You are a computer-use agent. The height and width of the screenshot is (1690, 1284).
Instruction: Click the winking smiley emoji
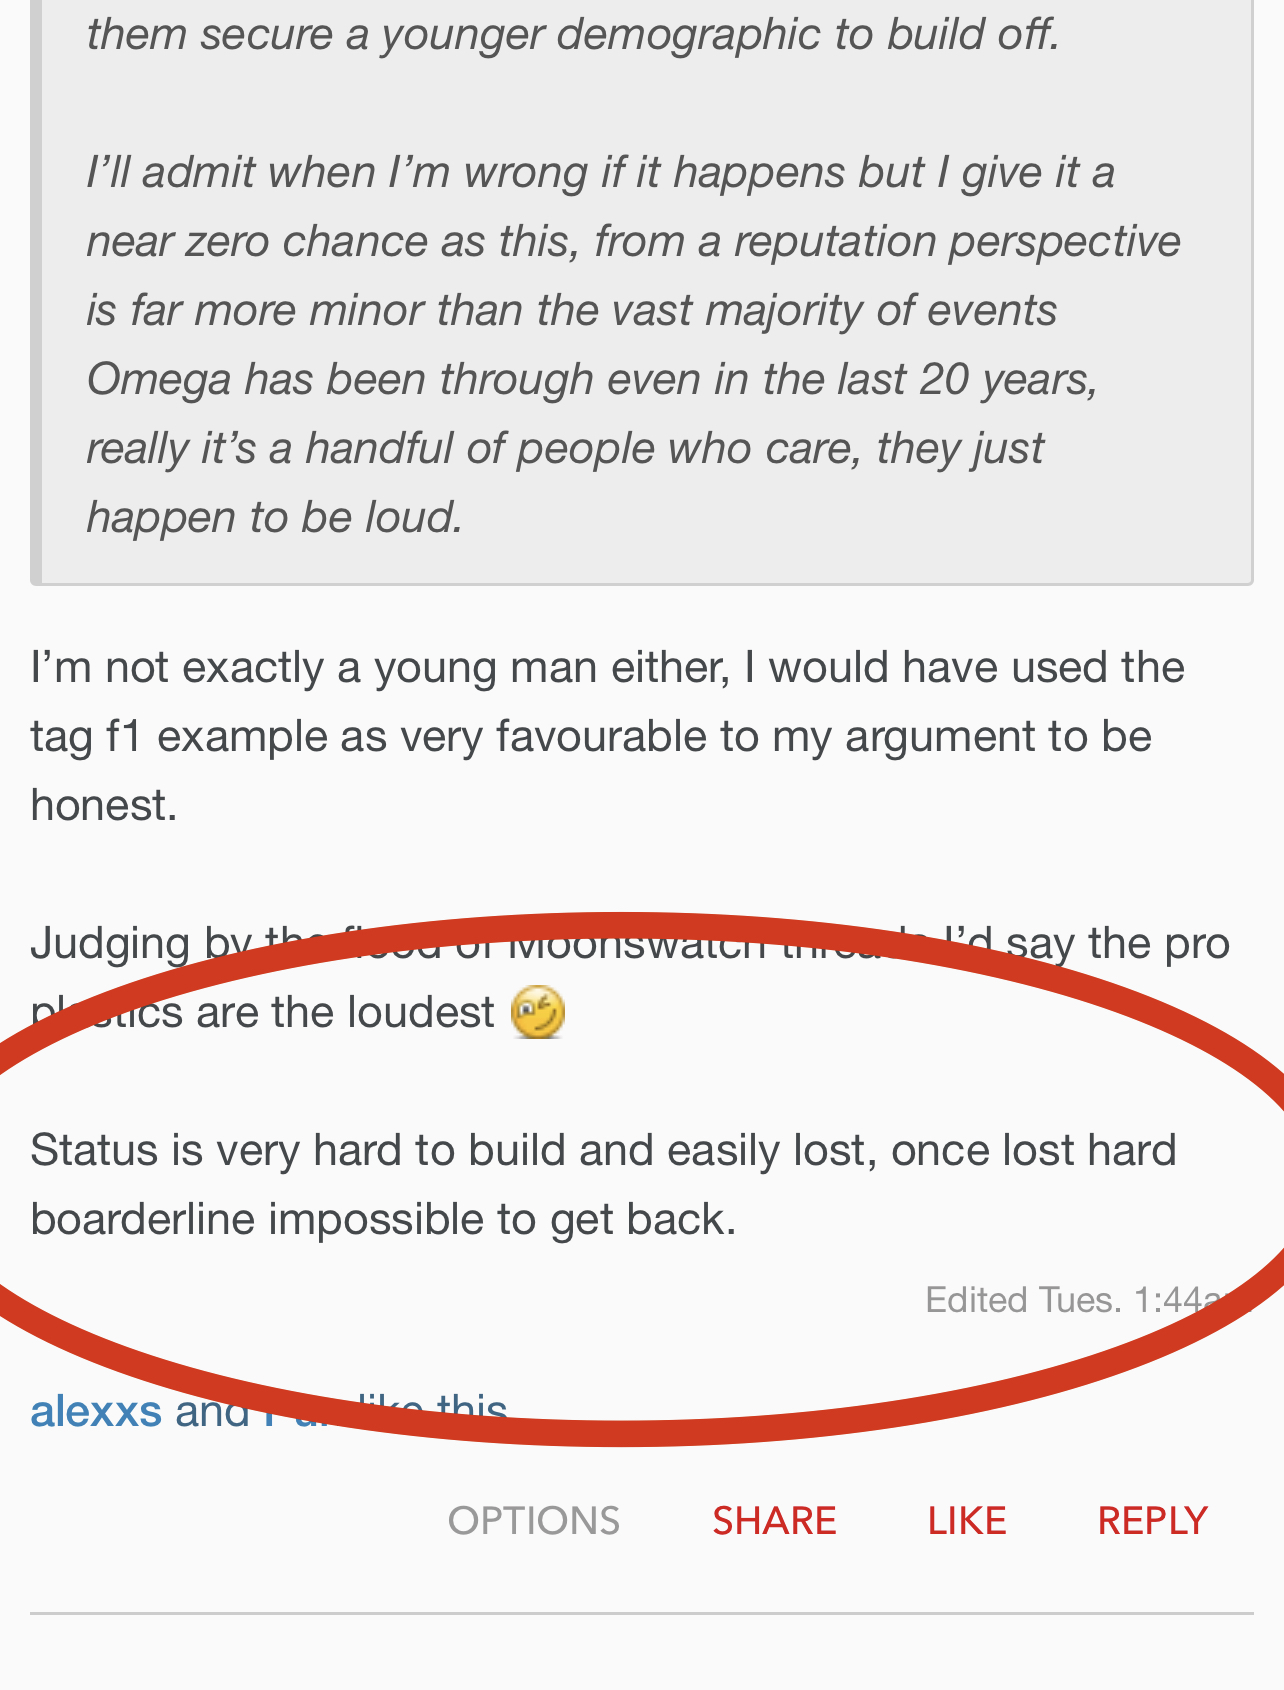pos(538,1012)
